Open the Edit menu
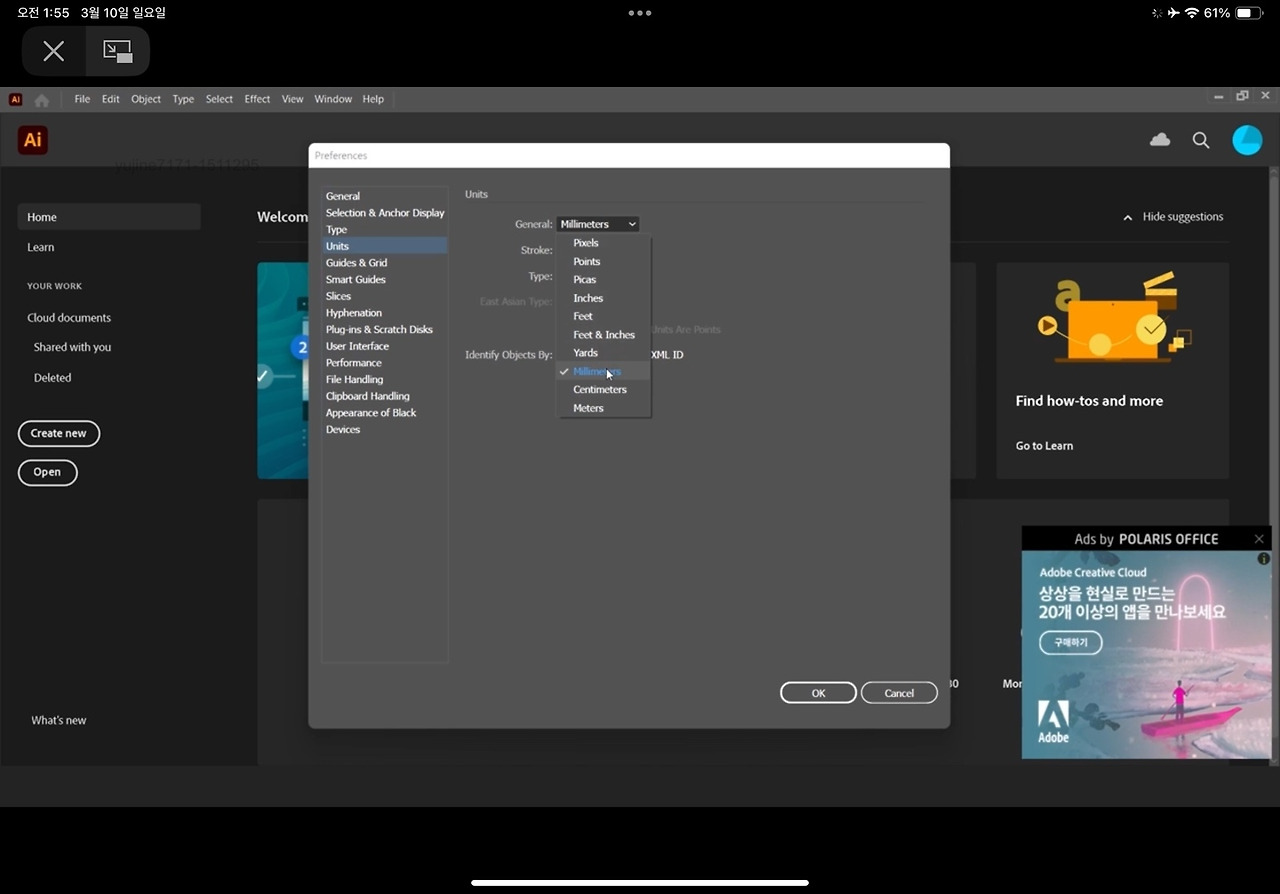Screen dimensions: 1280x894 click(111, 99)
